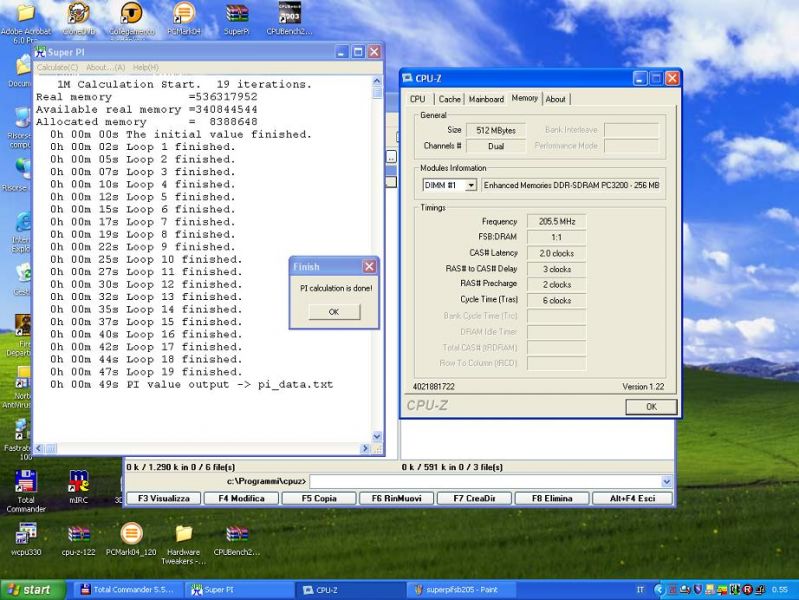Click the F7 CreaDir button
This screenshot has height=600, width=799.
click(x=474, y=498)
